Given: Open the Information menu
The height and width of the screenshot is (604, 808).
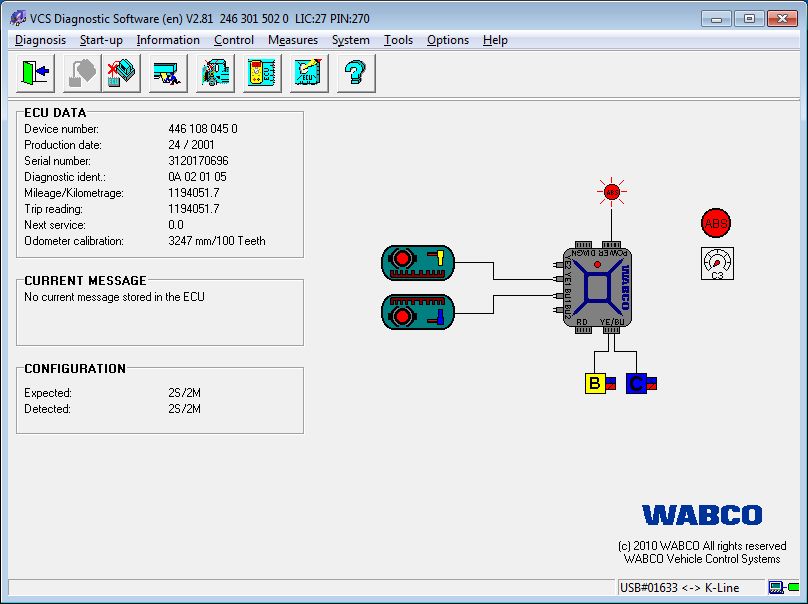Looking at the screenshot, I should [x=168, y=40].
